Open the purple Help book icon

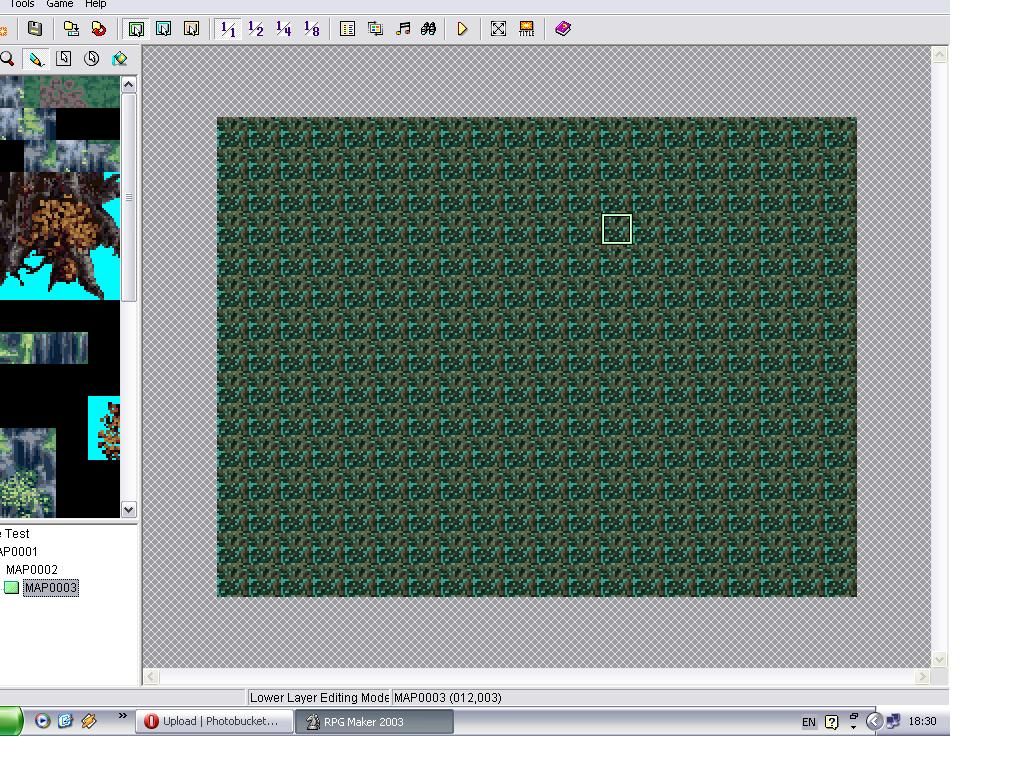click(563, 29)
